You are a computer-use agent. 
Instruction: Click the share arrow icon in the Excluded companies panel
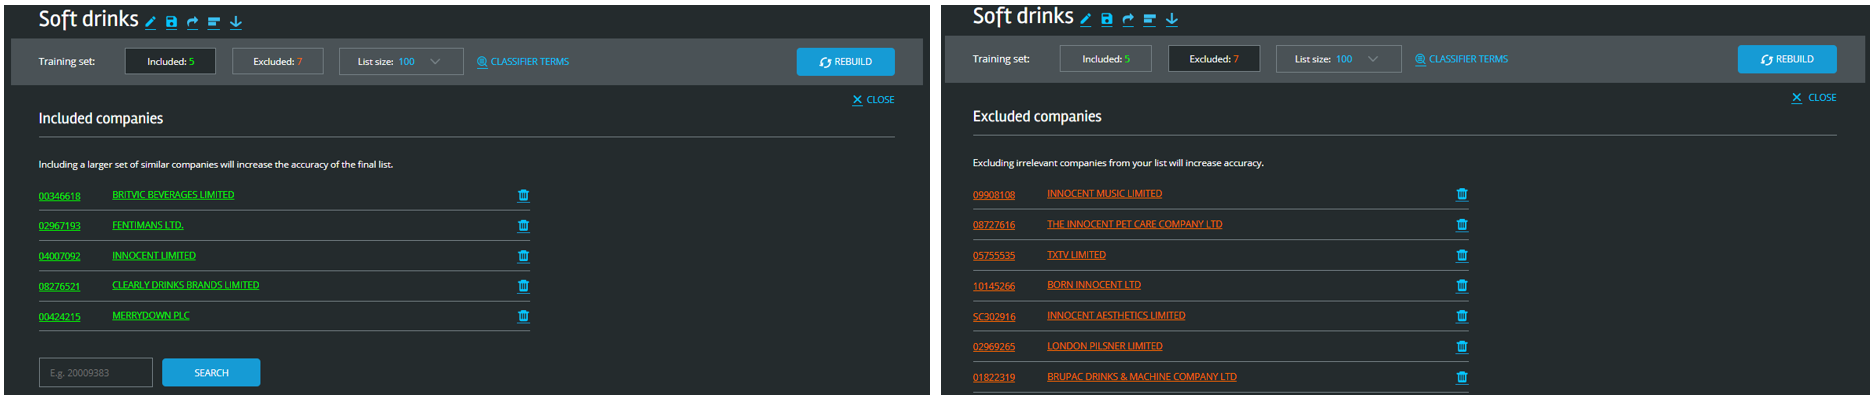coord(1129,19)
